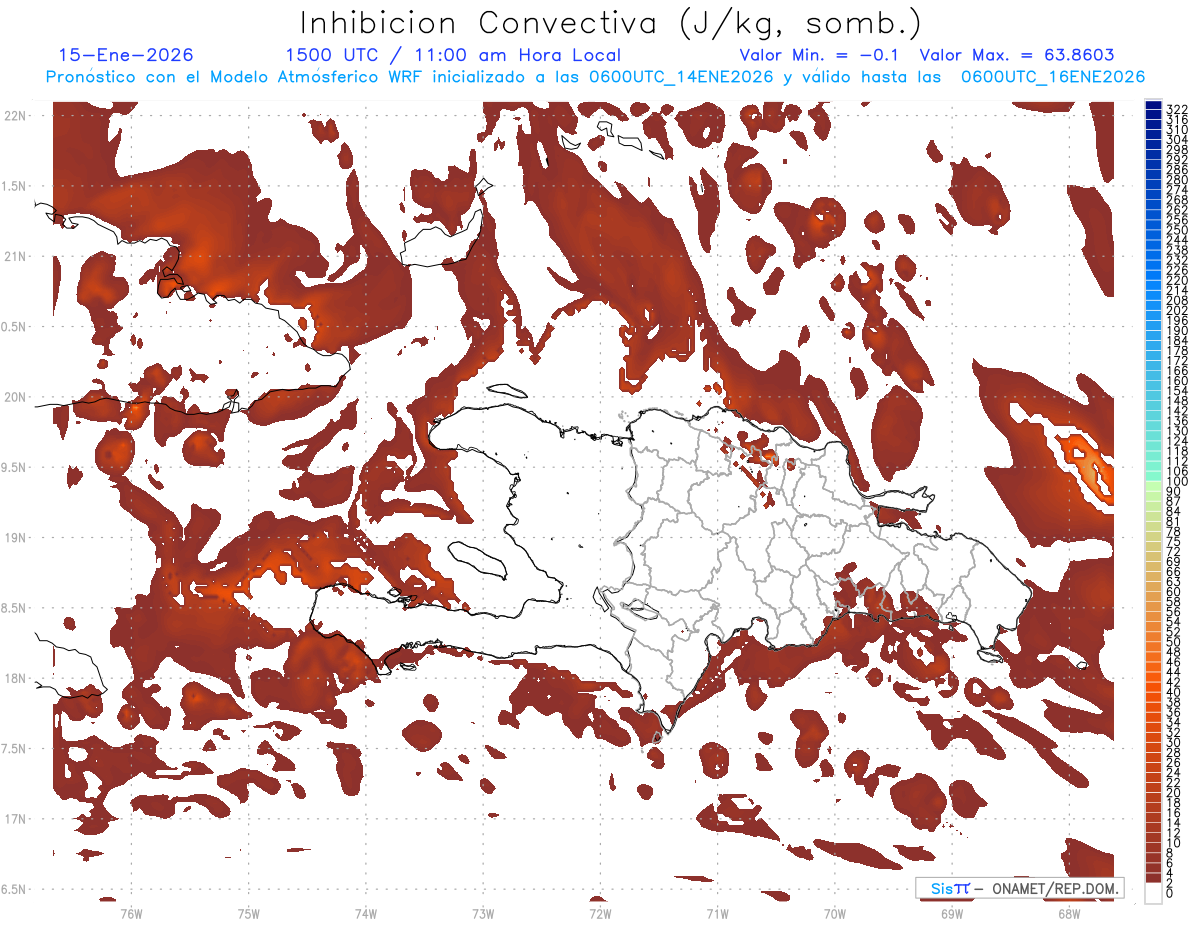This screenshot has width=1200, height=927.
Task: Click the 7.5N latitude label
Action: pos(15,749)
